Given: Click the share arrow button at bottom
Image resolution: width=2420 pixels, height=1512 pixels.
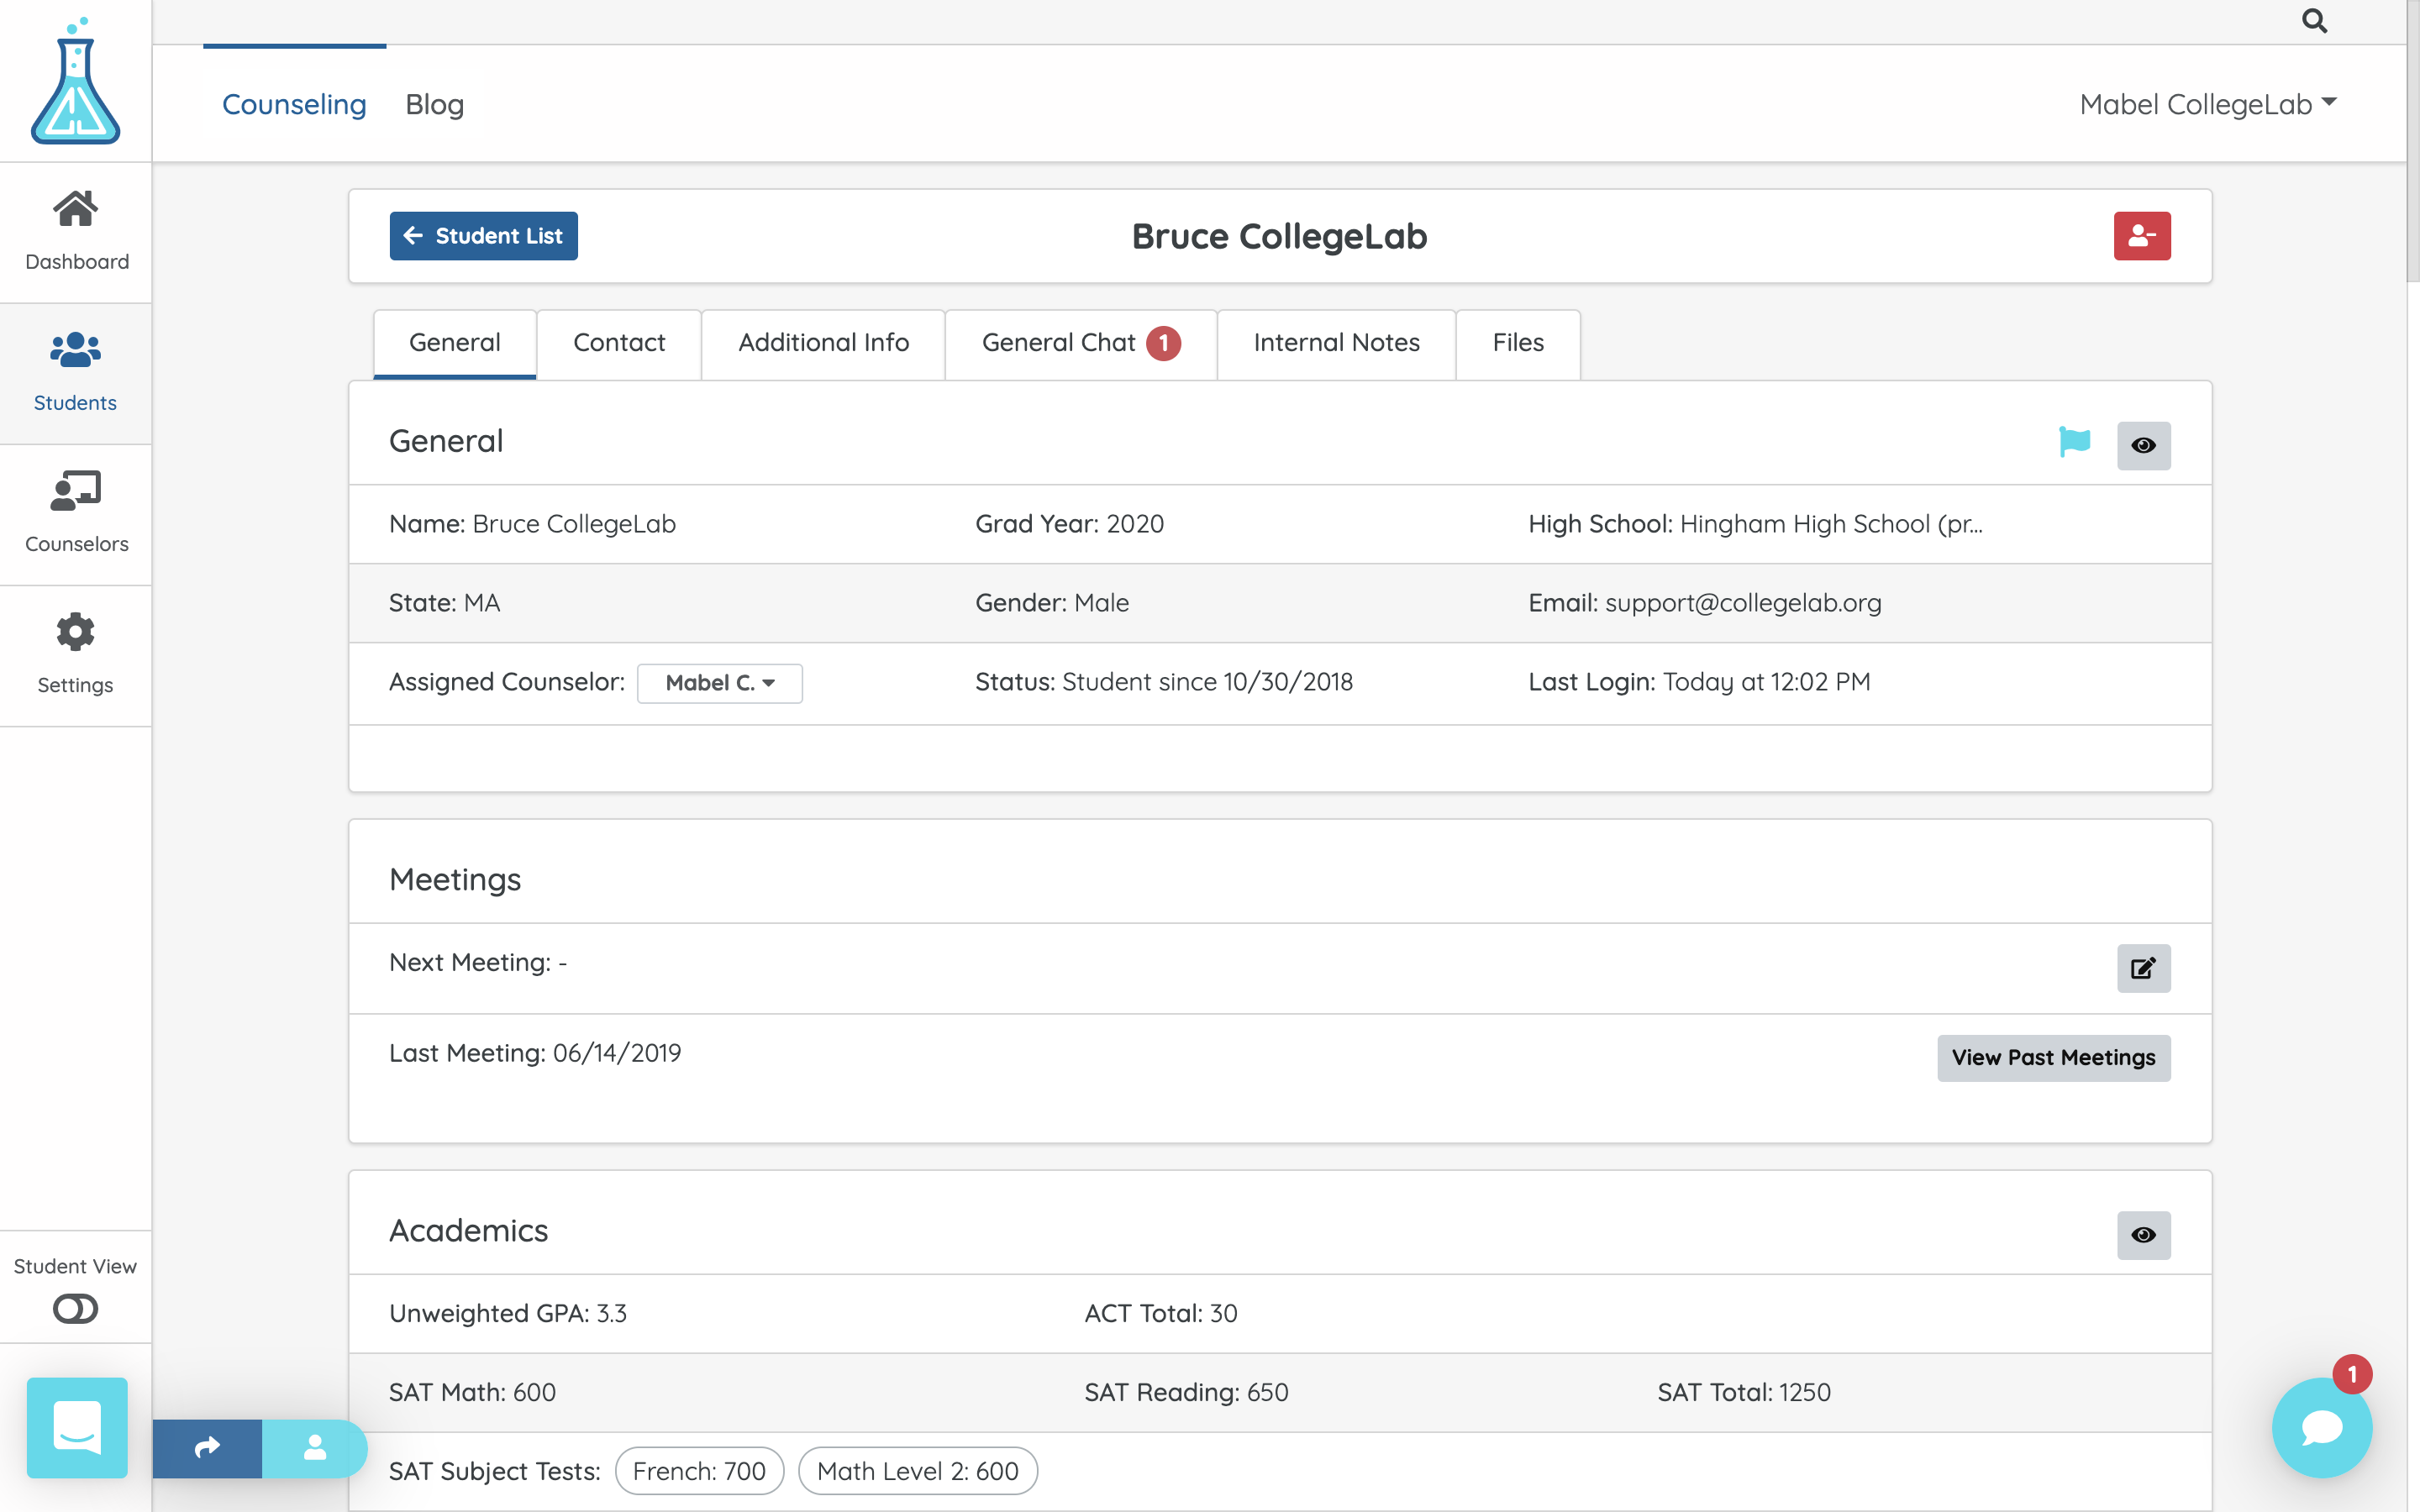Looking at the screenshot, I should tap(207, 1447).
